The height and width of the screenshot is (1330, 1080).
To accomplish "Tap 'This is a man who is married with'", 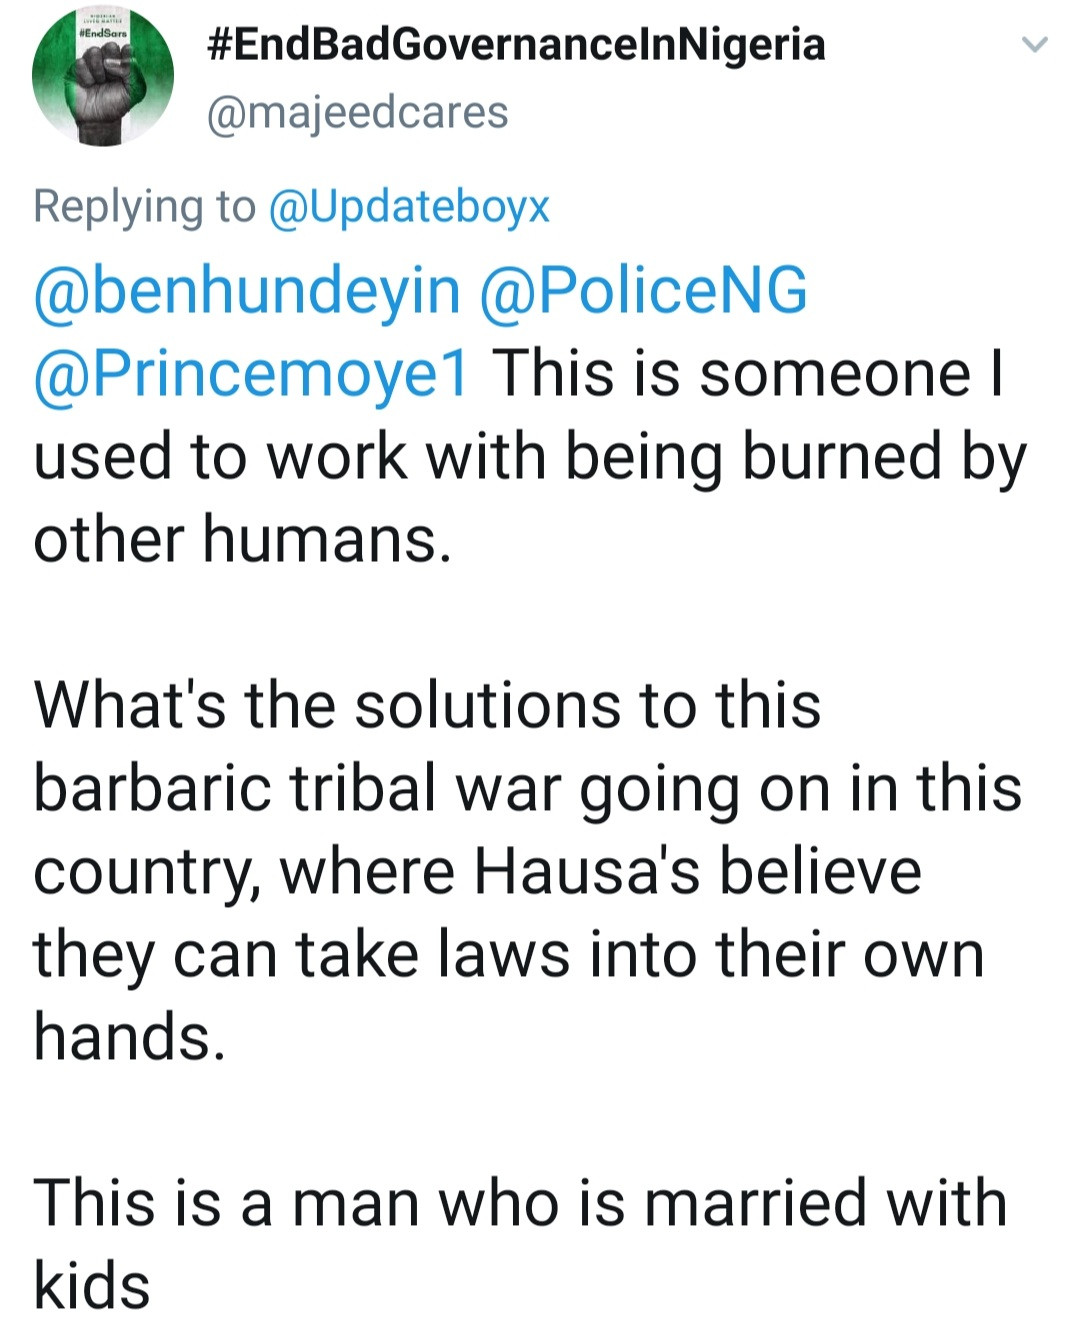I will point(520,1202).
